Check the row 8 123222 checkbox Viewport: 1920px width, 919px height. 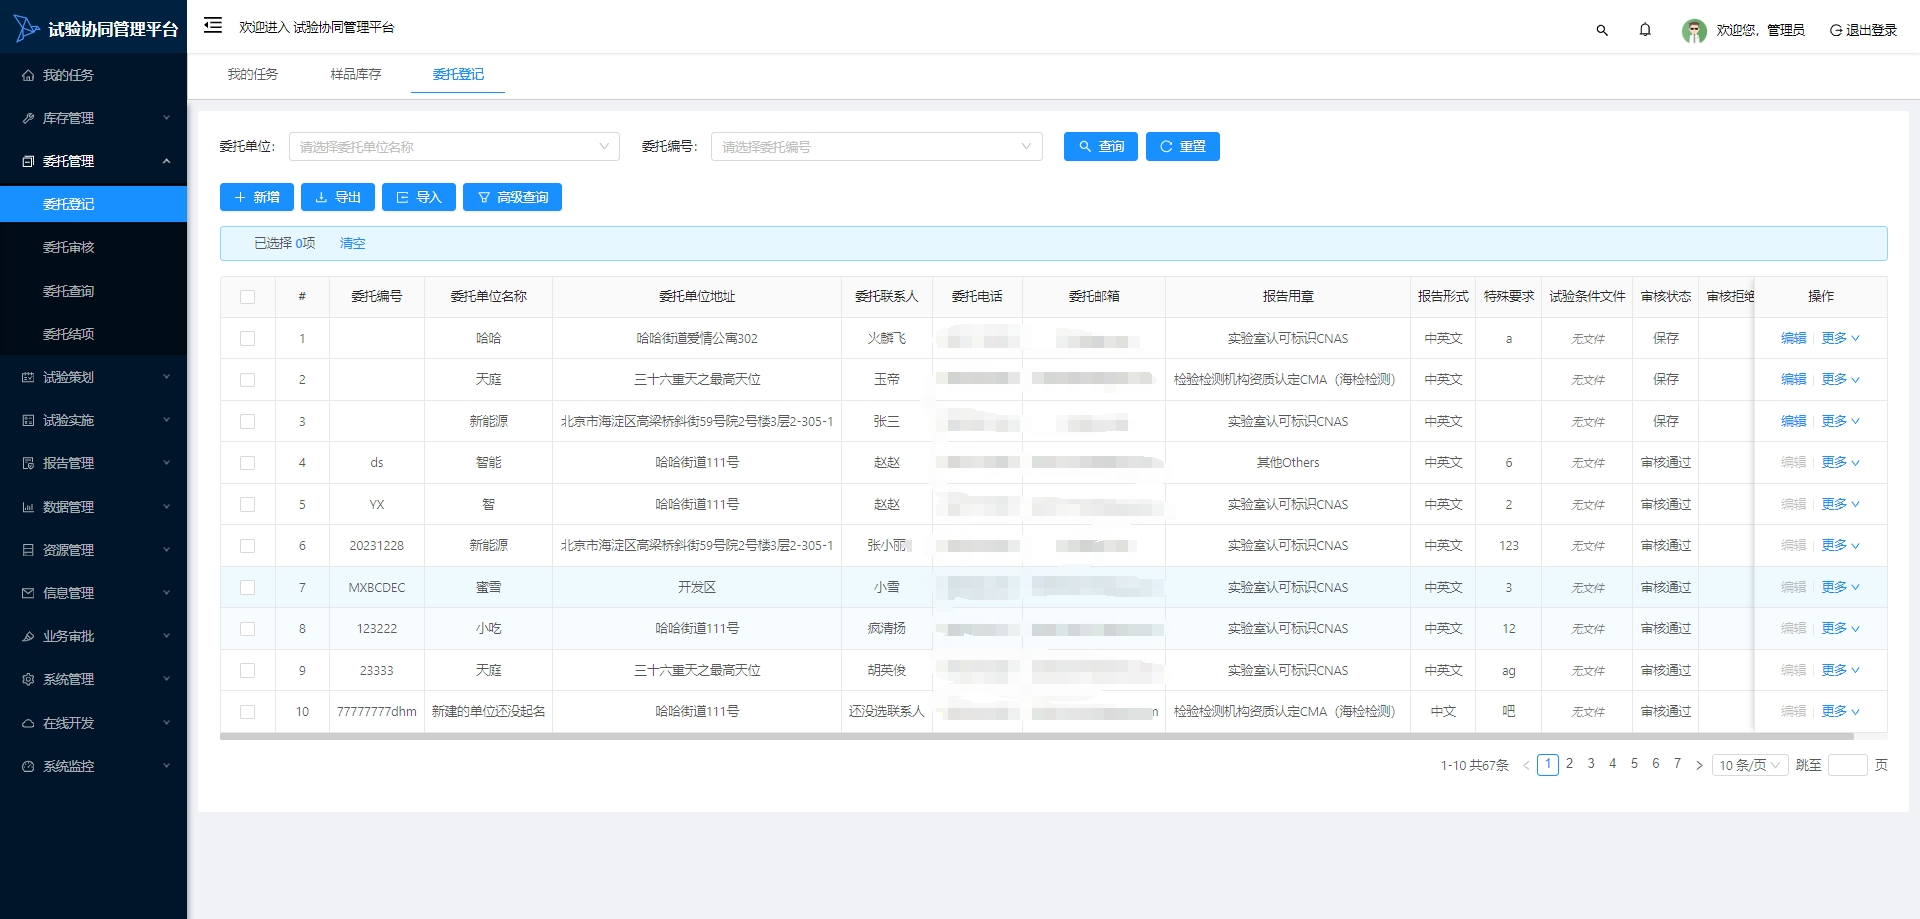coord(247,629)
